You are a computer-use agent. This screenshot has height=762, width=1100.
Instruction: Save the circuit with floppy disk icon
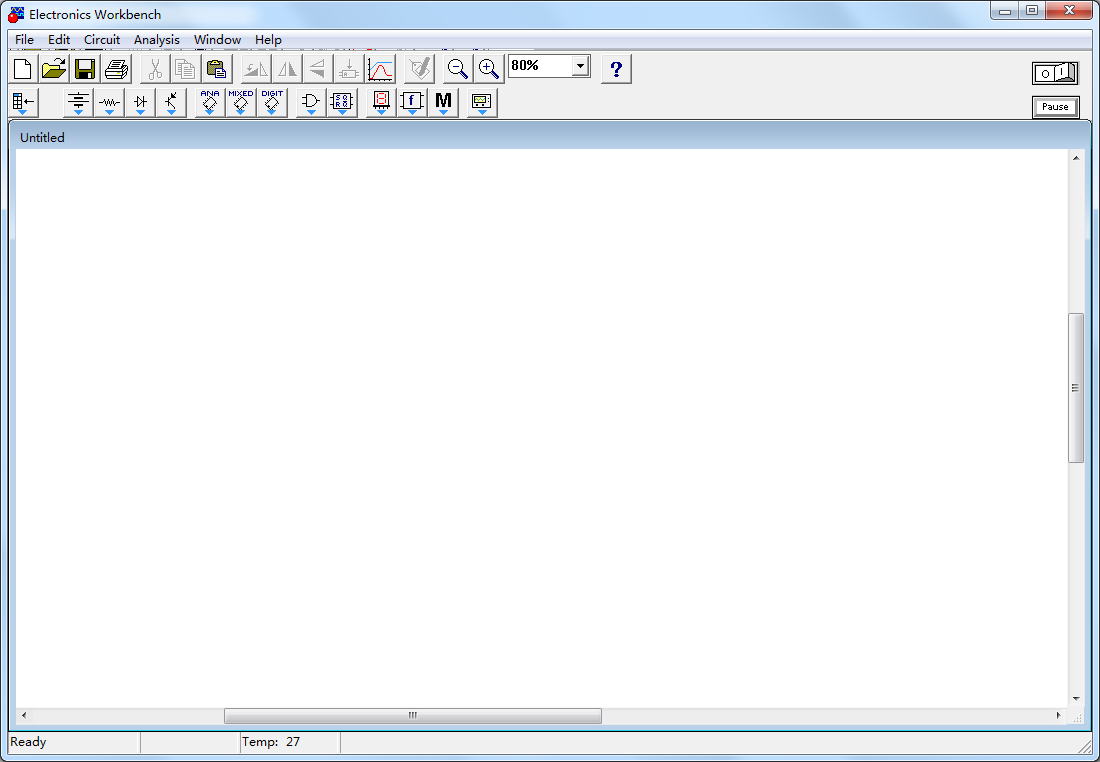coord(85,69)
